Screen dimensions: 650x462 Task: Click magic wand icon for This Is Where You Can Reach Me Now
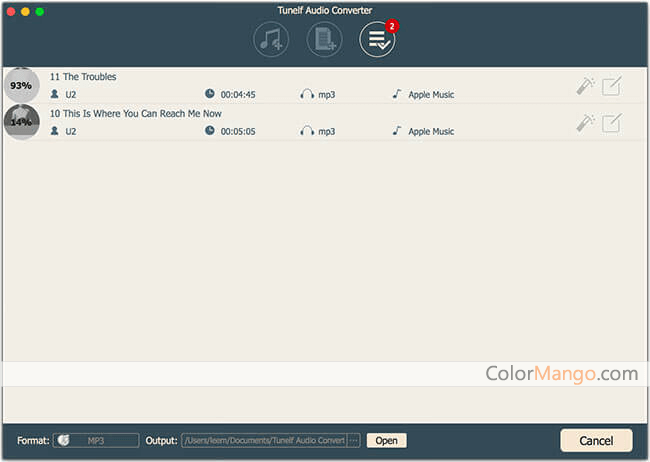tap(585, 123)
